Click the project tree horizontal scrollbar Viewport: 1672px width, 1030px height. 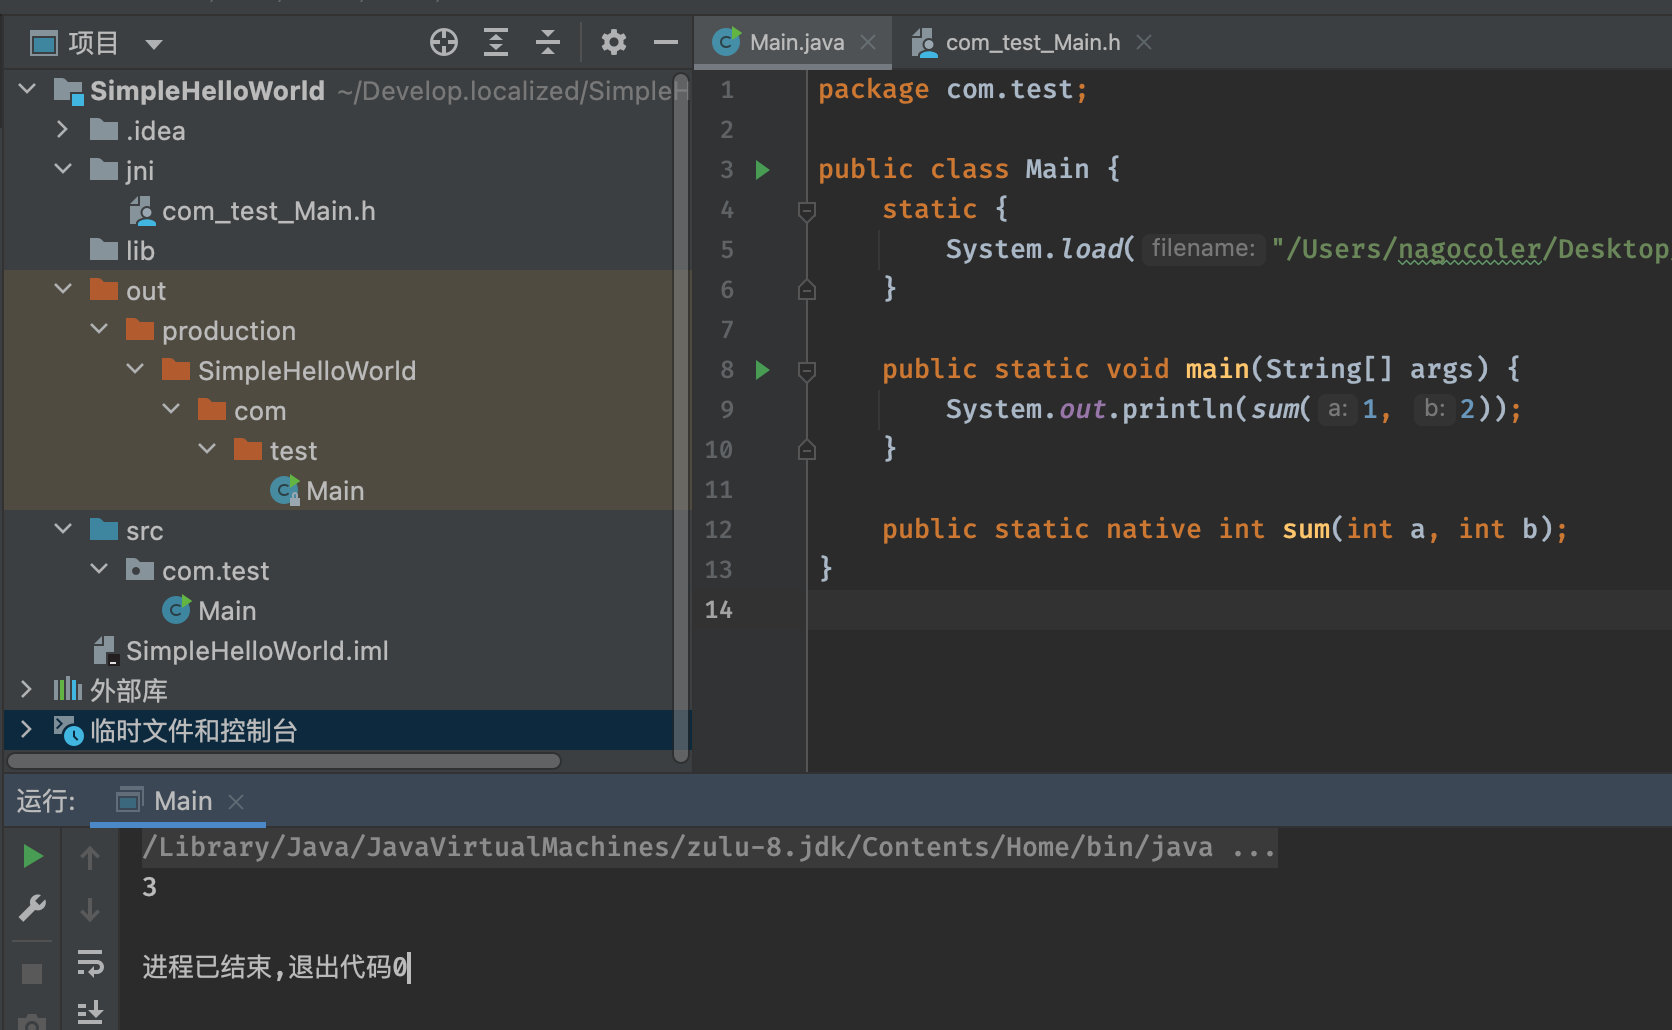[x=284, y=761]
